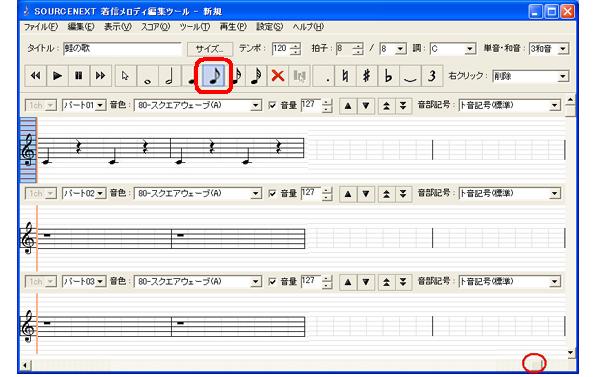Select the sharp sign tool
600x377 pixels.
367,76
